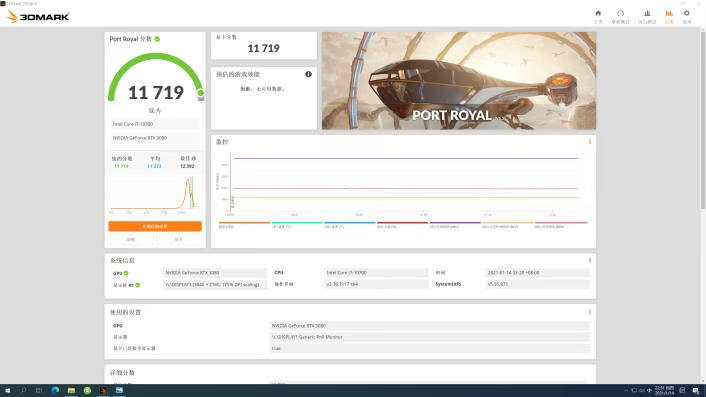
Task: Open the three-dot menu in the monitoring panel
Action: coord(590,142)
